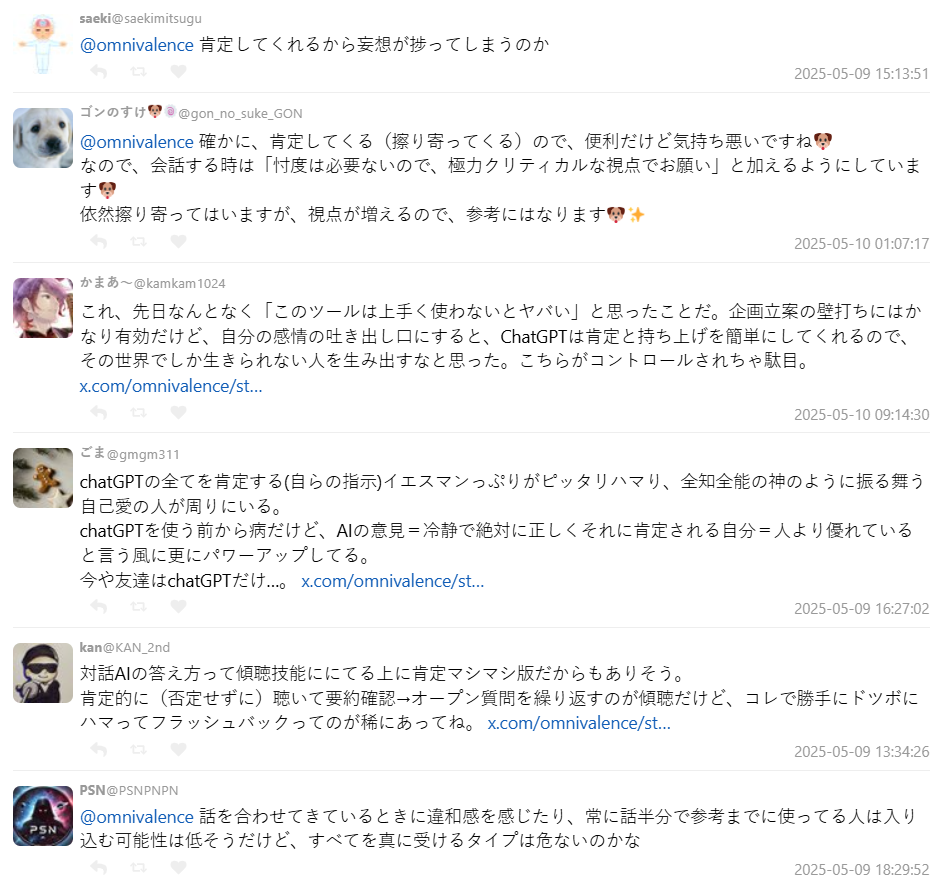Reply to saeki's tweet
Image resolution: width=942 pixels, height=893 pixels.
click(x=99, y=72)
